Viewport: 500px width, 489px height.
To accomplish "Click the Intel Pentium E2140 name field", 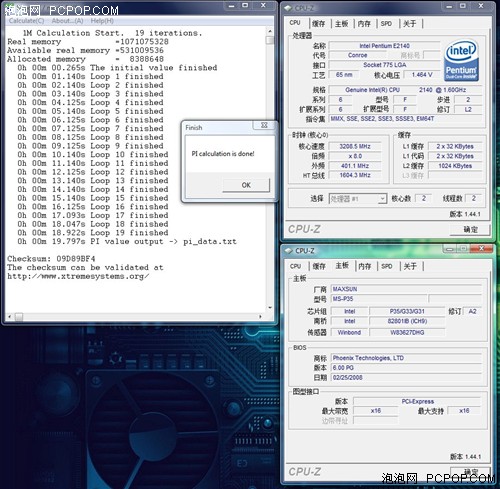I will point(384,46).
